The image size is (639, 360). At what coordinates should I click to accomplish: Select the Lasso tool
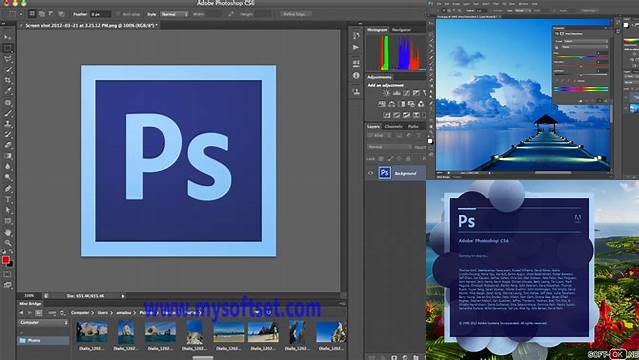tap(7, 59)
